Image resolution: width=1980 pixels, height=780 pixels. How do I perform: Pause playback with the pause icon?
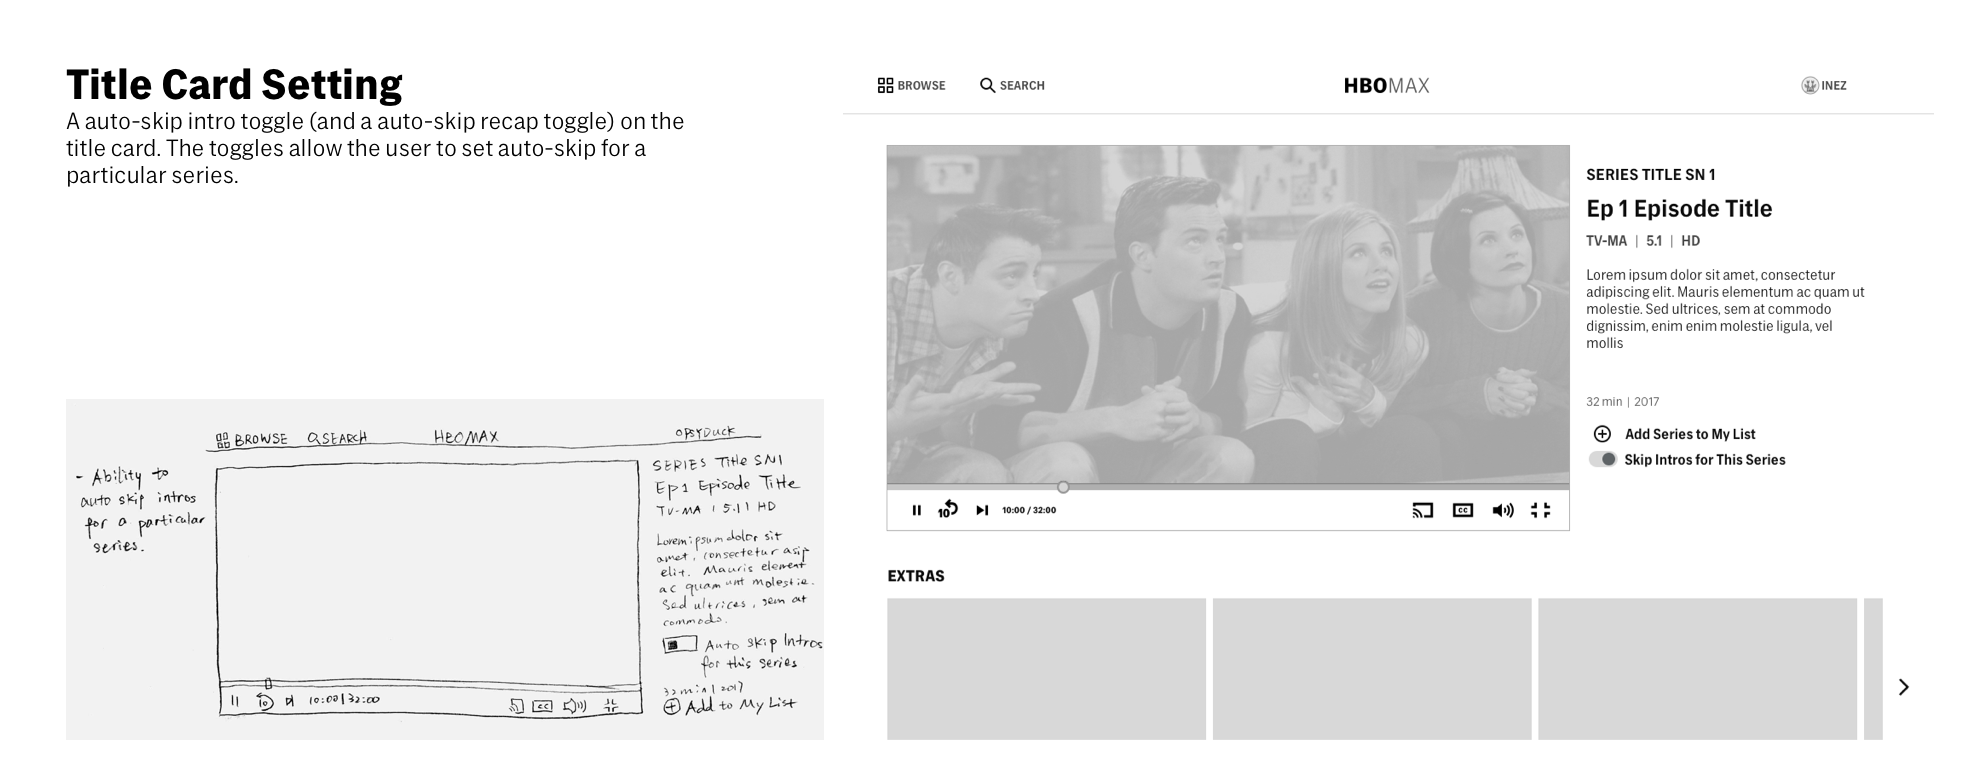[916, 510]
